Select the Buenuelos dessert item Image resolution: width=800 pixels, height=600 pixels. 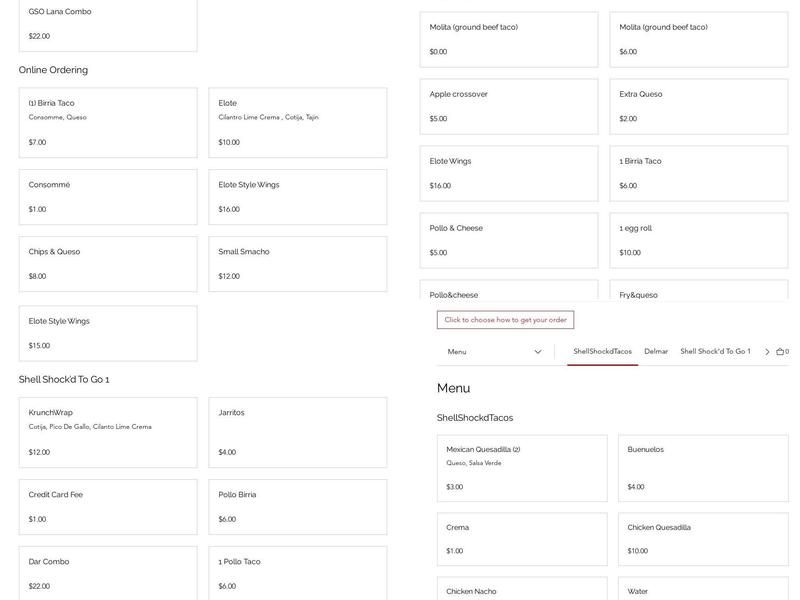[702, 468]
